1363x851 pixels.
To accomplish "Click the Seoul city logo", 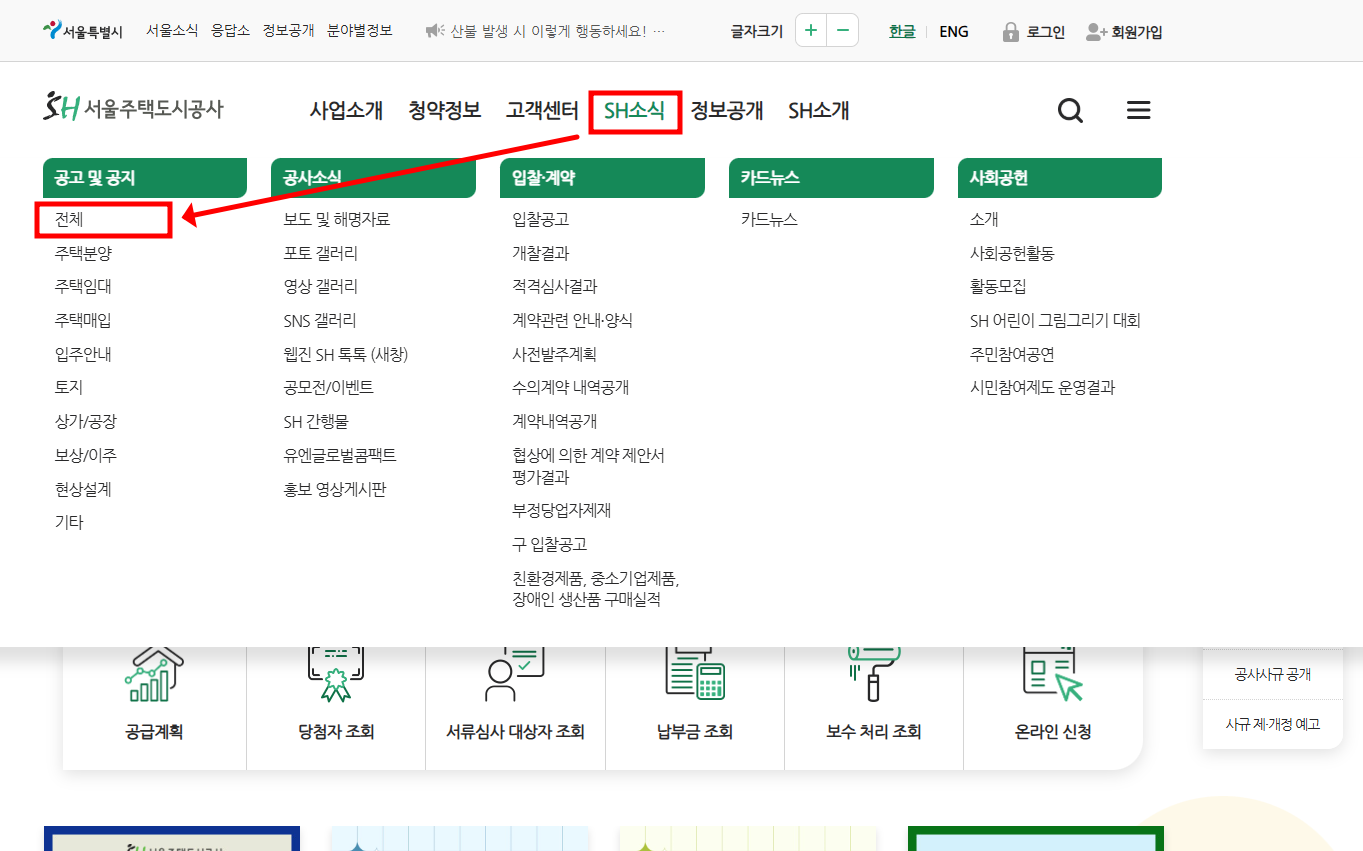I will point(83,31).
